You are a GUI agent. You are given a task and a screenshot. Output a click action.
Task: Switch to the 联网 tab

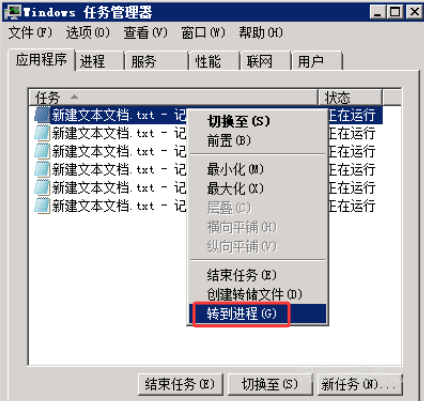click(x=266, y=61)
